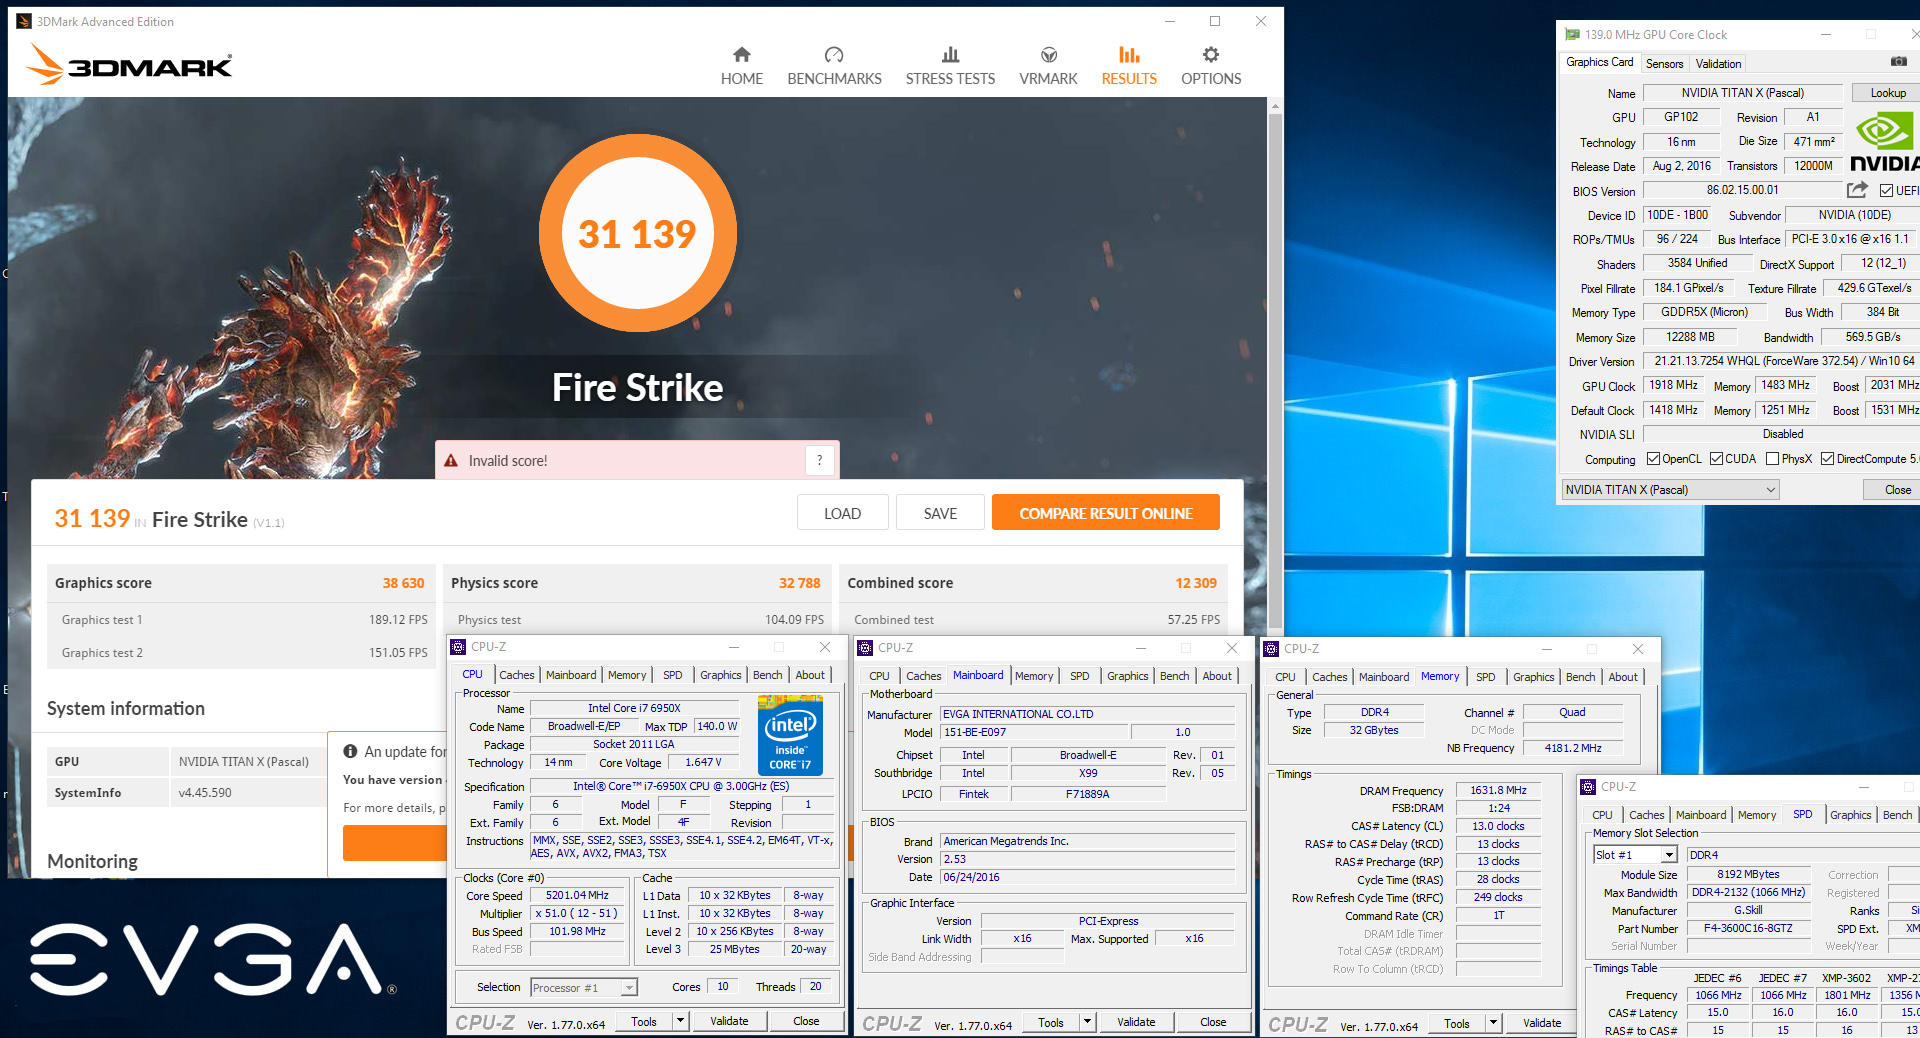Open Caches tab in CPU-Z CPU window
Viewport: 1920px width, 1038px height.
pos(517,675)
